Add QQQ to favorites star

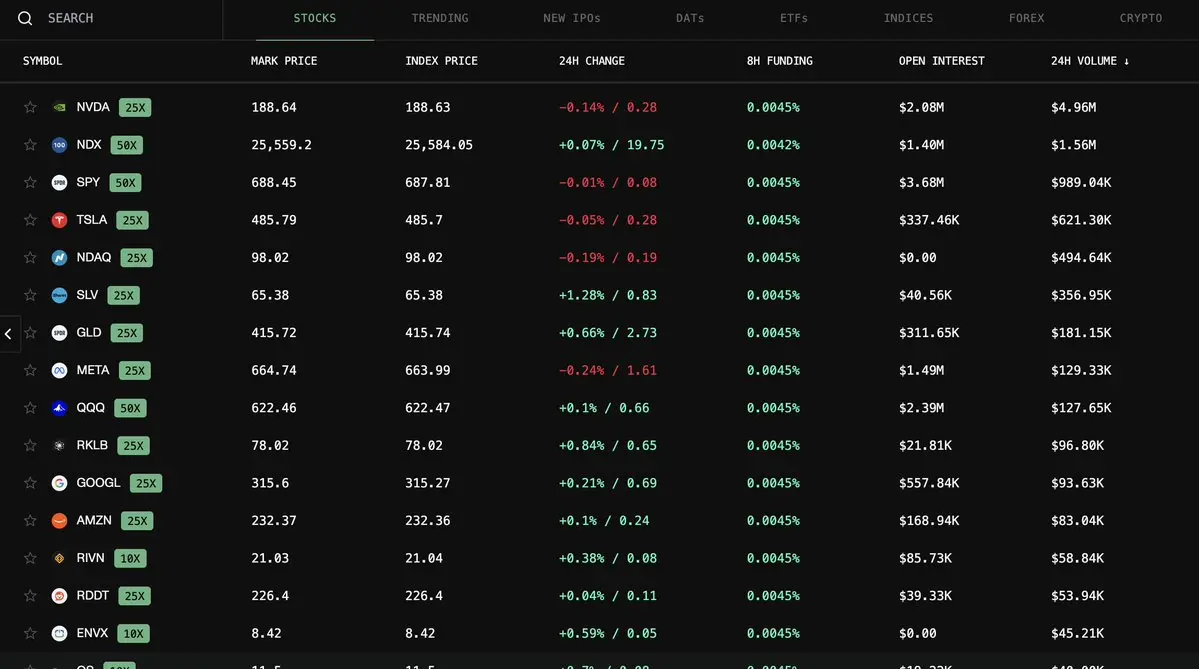click(30, 408)
